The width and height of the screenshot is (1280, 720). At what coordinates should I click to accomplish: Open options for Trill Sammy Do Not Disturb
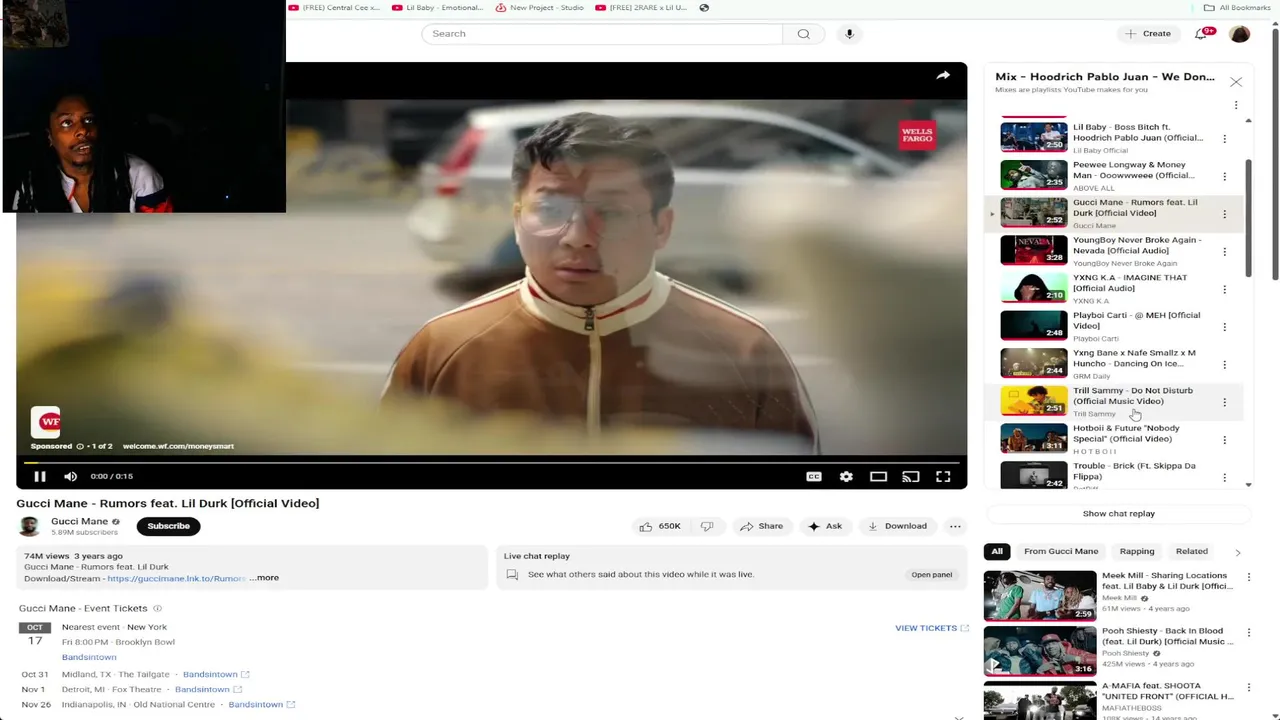click(x=1224, y=402)
